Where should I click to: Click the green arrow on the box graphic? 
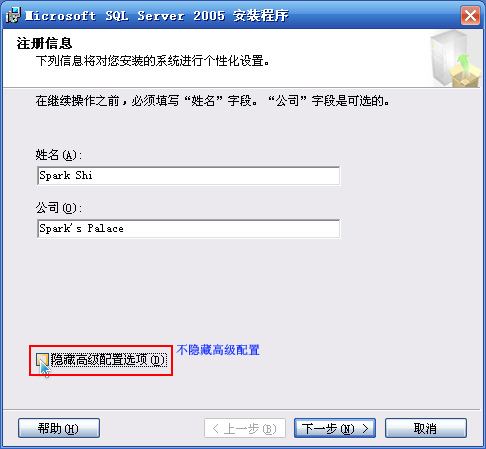coord(464,63)
